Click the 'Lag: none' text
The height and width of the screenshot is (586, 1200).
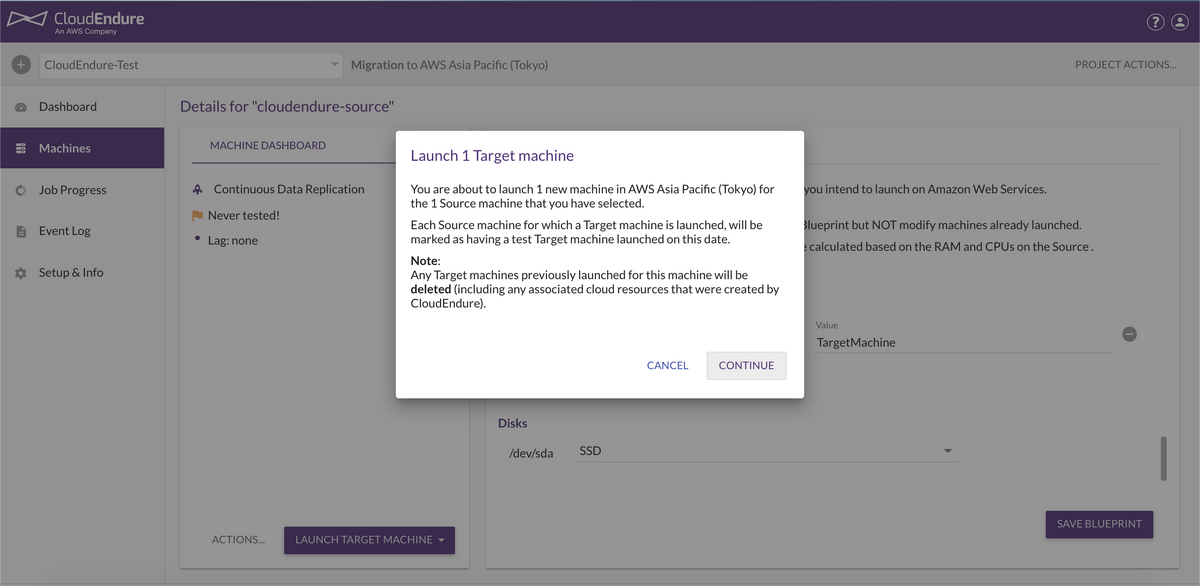tap(233, 240)
